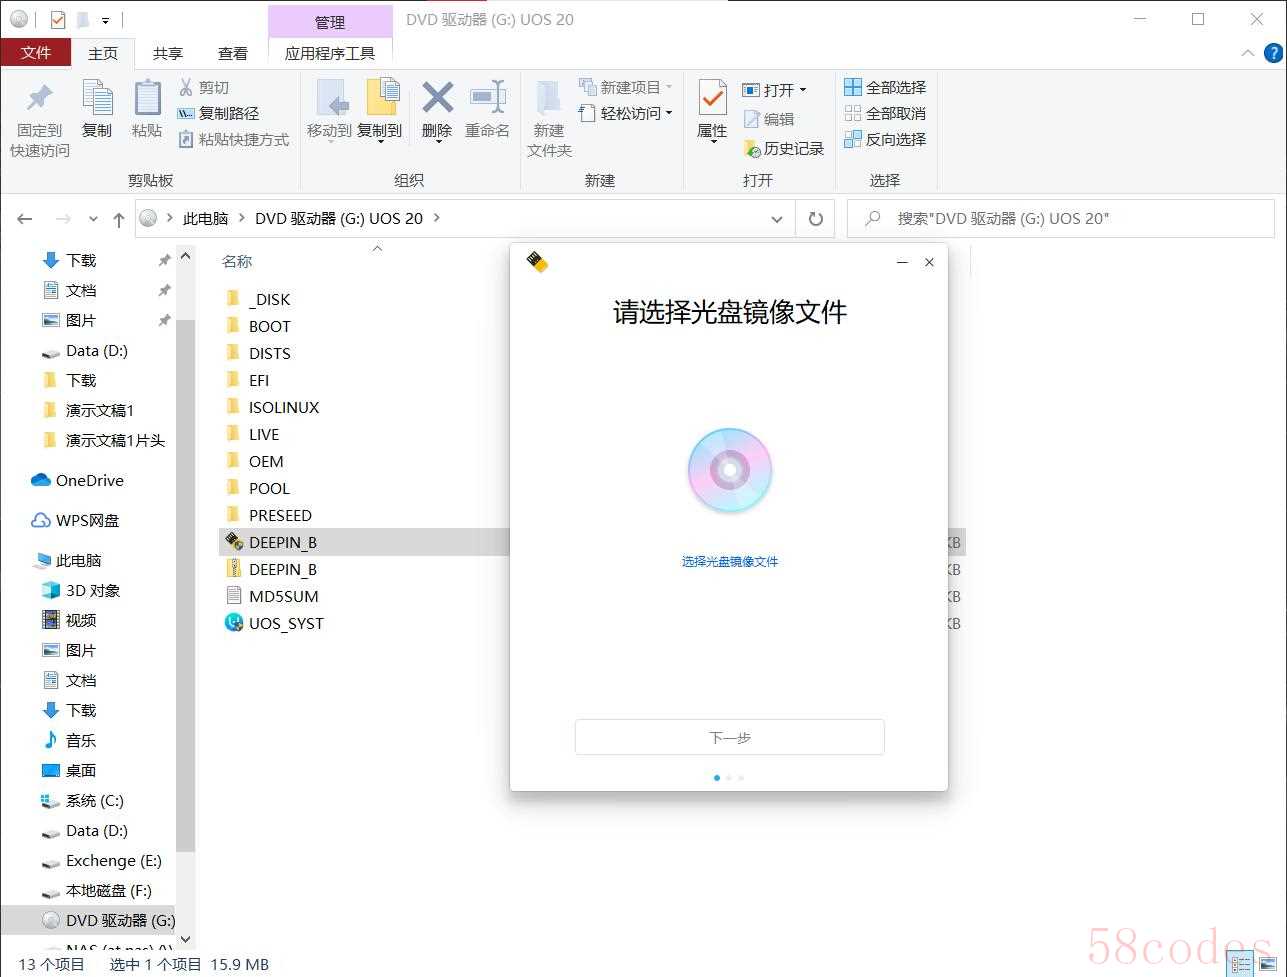Select the _DISK folder
The image size is (1287, 977).
pyautogui.click(x=258, y=299)
